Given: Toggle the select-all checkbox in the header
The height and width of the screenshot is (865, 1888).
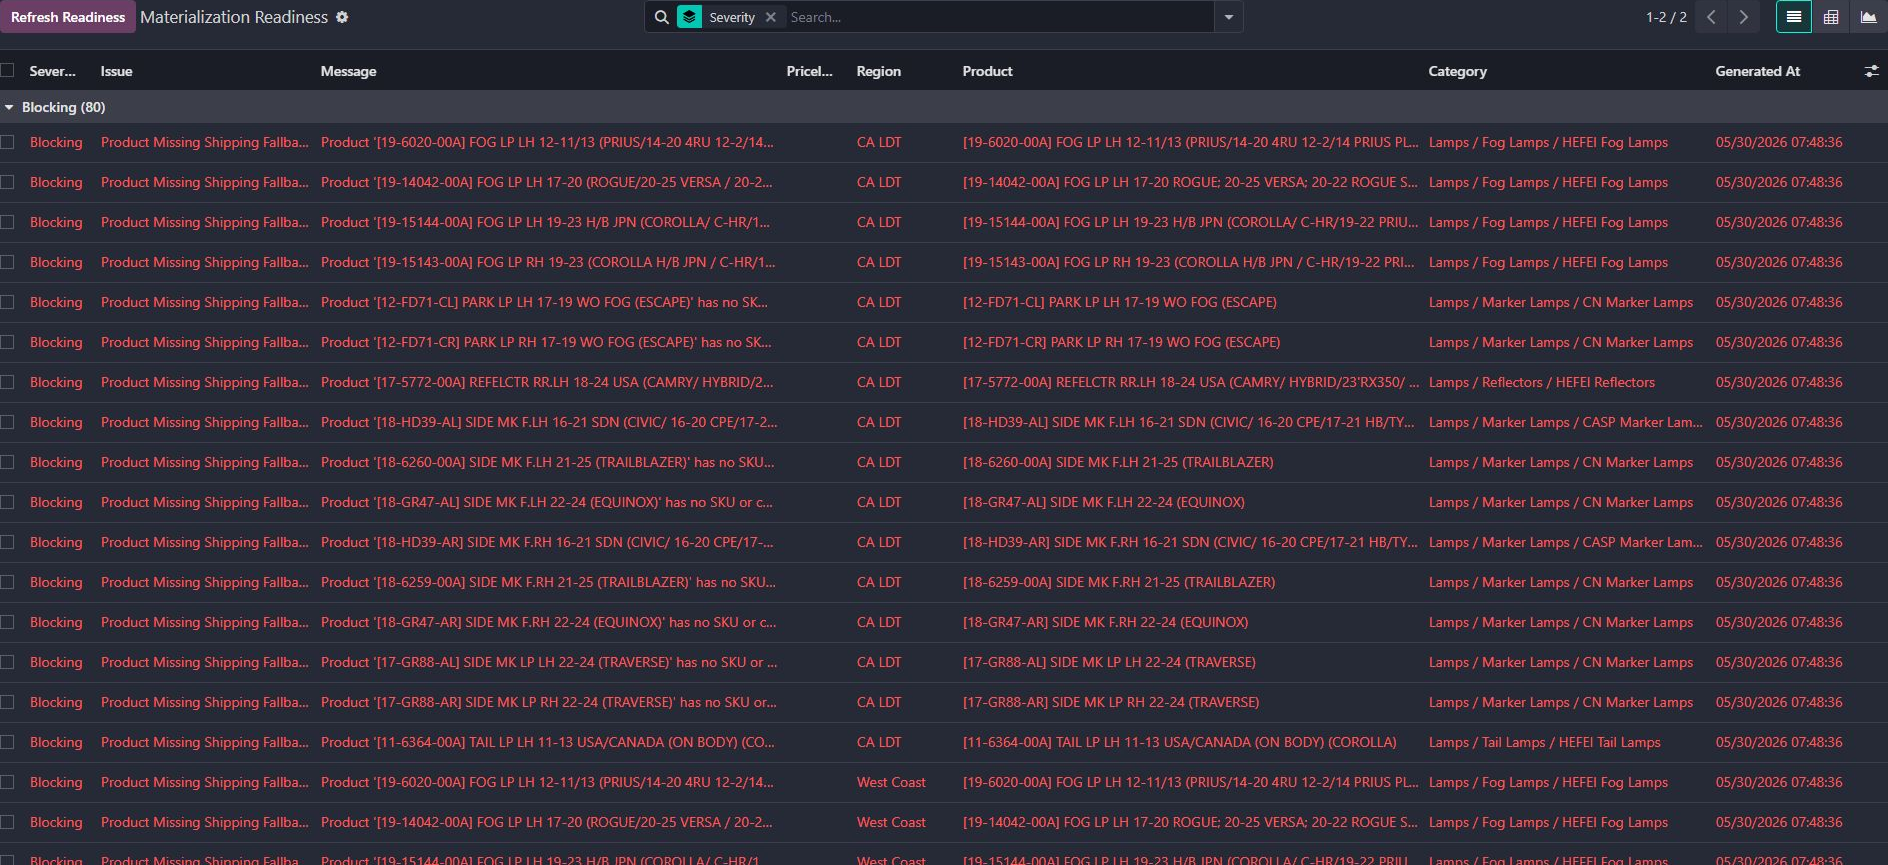Looking at the screenshot, I should [x=7, y=70].
